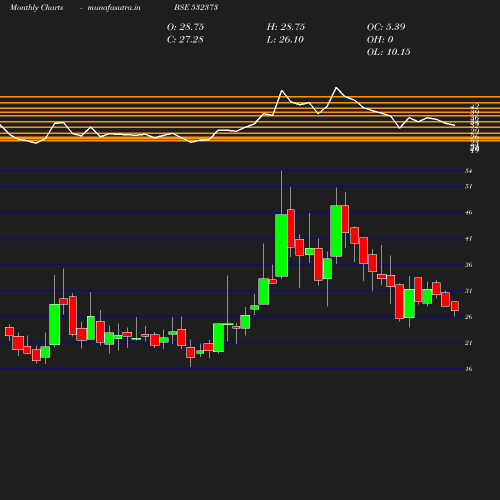Click the price axis label 16
The height and width of the screenshot is (500, 500).
click(469, 369)
